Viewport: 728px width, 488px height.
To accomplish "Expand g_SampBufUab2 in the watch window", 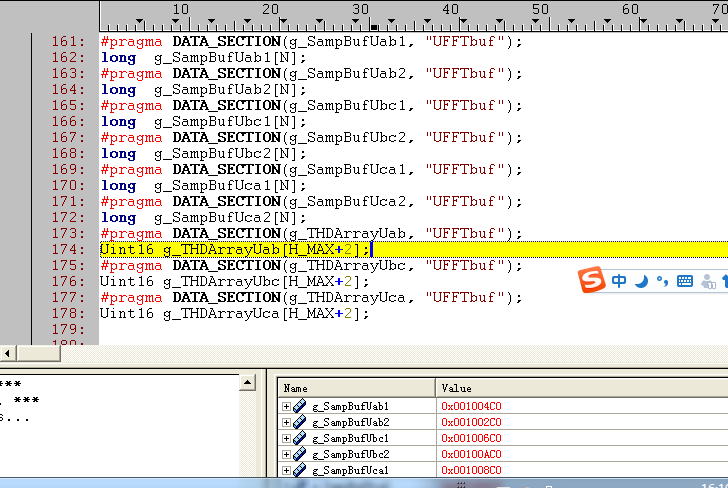I will pos(286,423).
